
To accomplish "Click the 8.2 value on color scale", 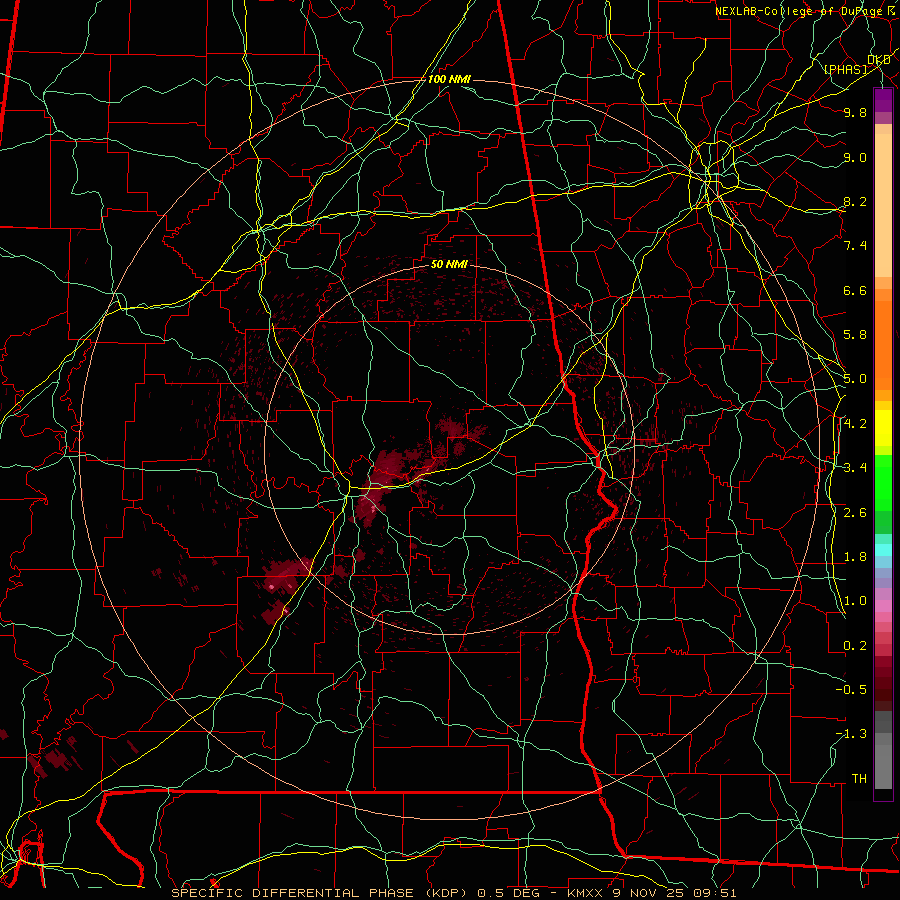I will 855,201.
